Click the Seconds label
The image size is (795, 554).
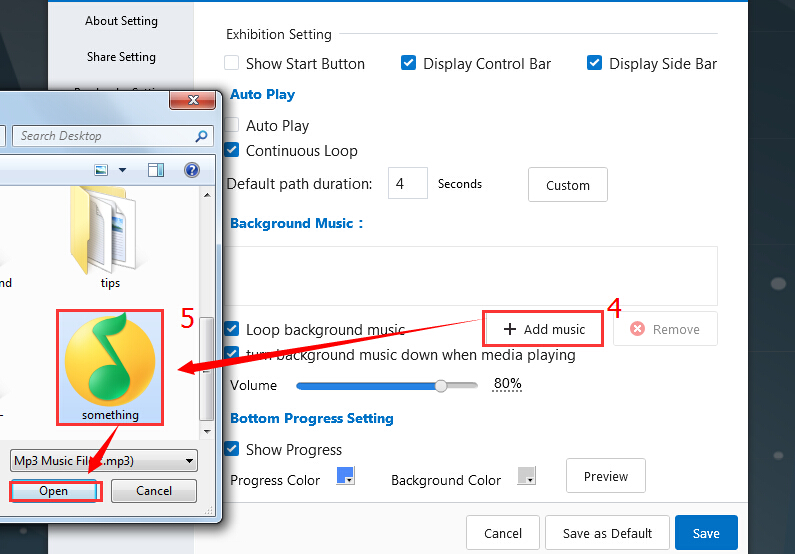coord(460,183)
